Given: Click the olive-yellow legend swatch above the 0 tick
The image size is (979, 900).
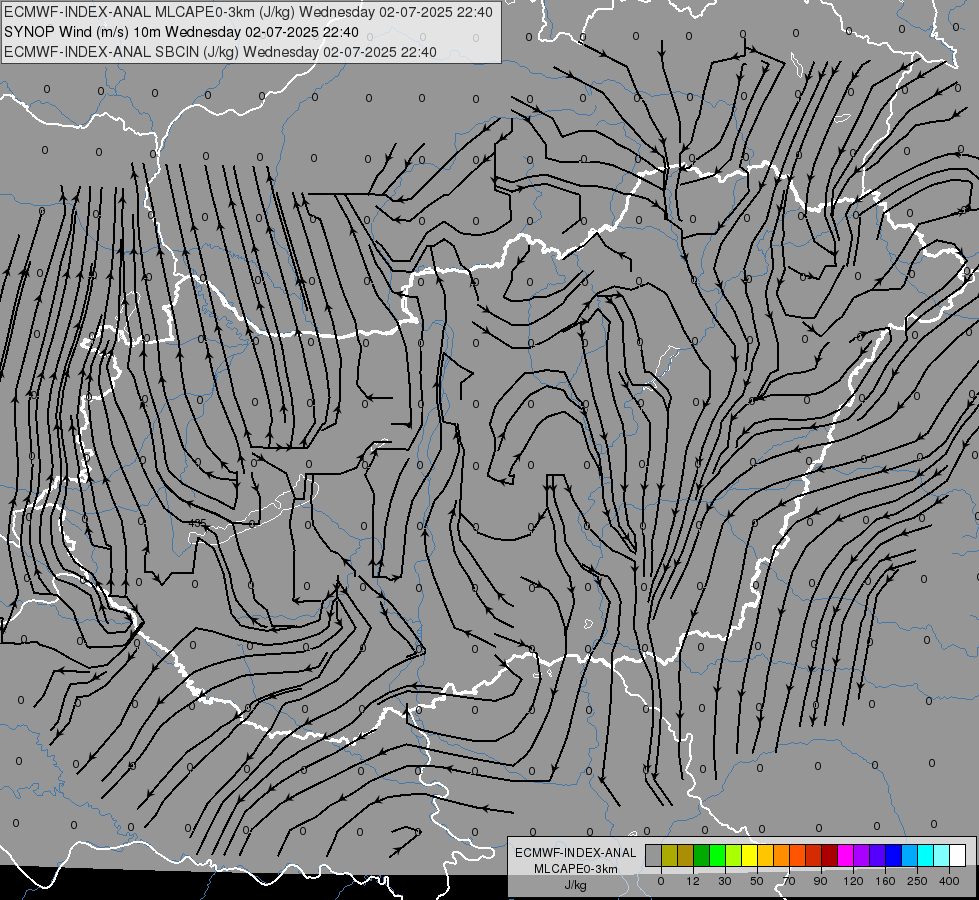Looking at the screenshot, I should click(669, 855).
